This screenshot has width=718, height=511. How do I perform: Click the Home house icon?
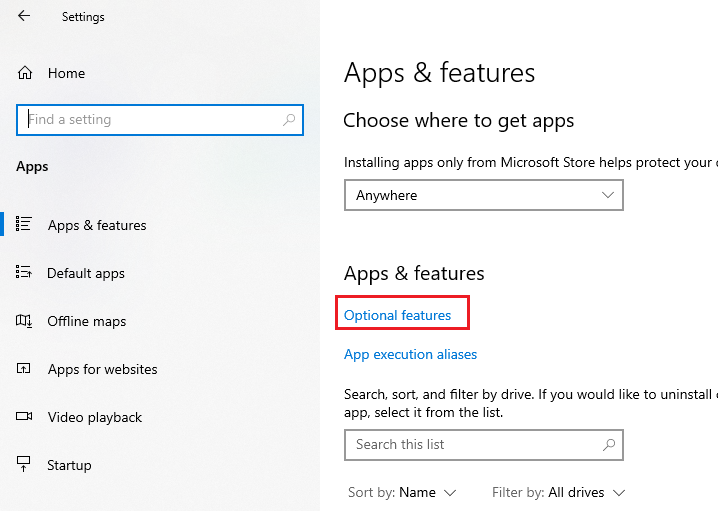pos(25,73)
